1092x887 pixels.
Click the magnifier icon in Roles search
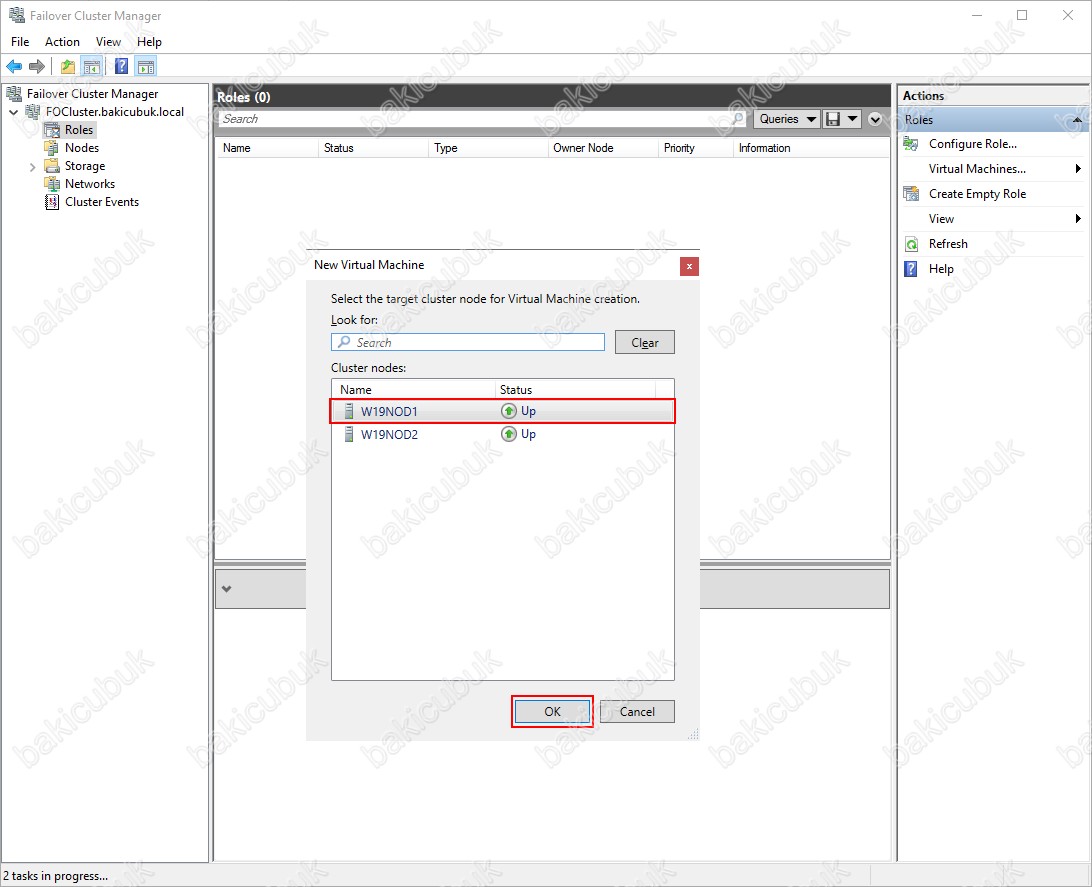(x=738, y=119)
